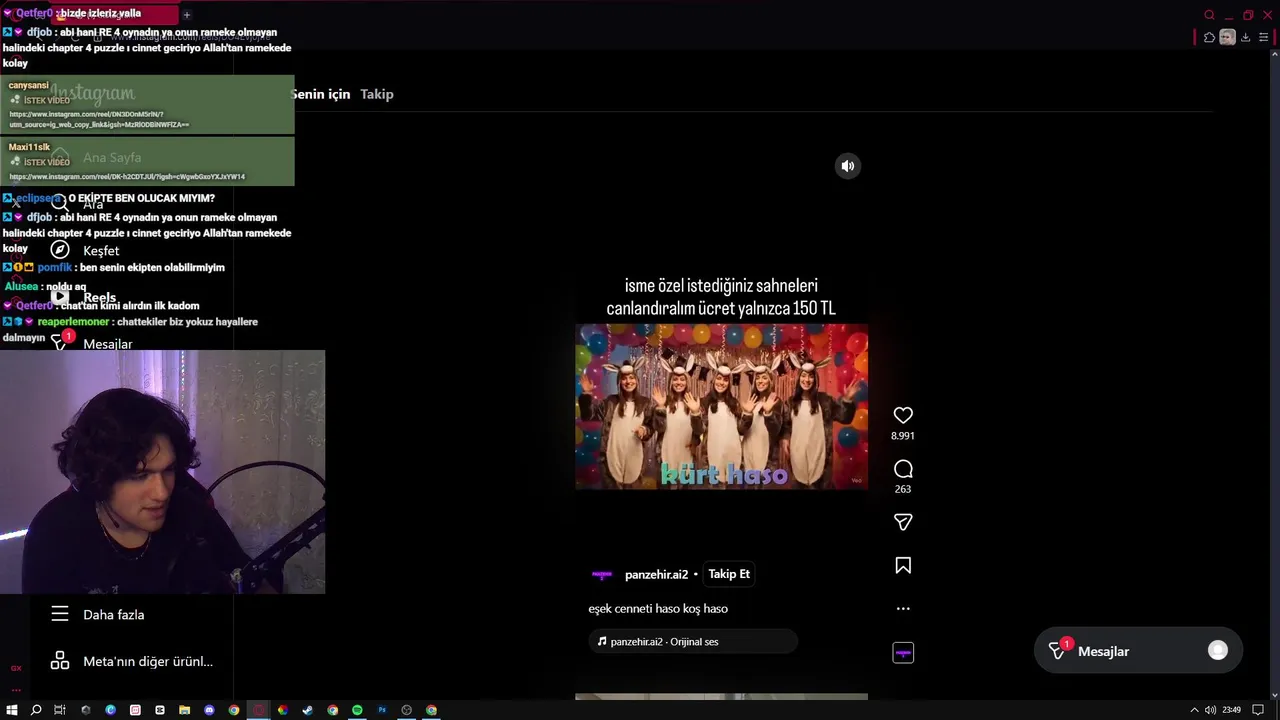Open browser downloads icon
The width and height of the screenshot is (1280, 720).
point(1245,37)
